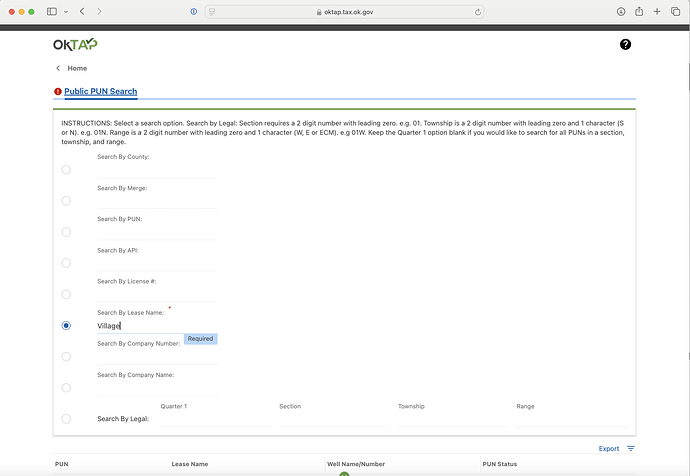The width and height of the screenshot is (690, 476).
Task: Go back with Safari's back arrow
Action: click(x=82, y=11)
